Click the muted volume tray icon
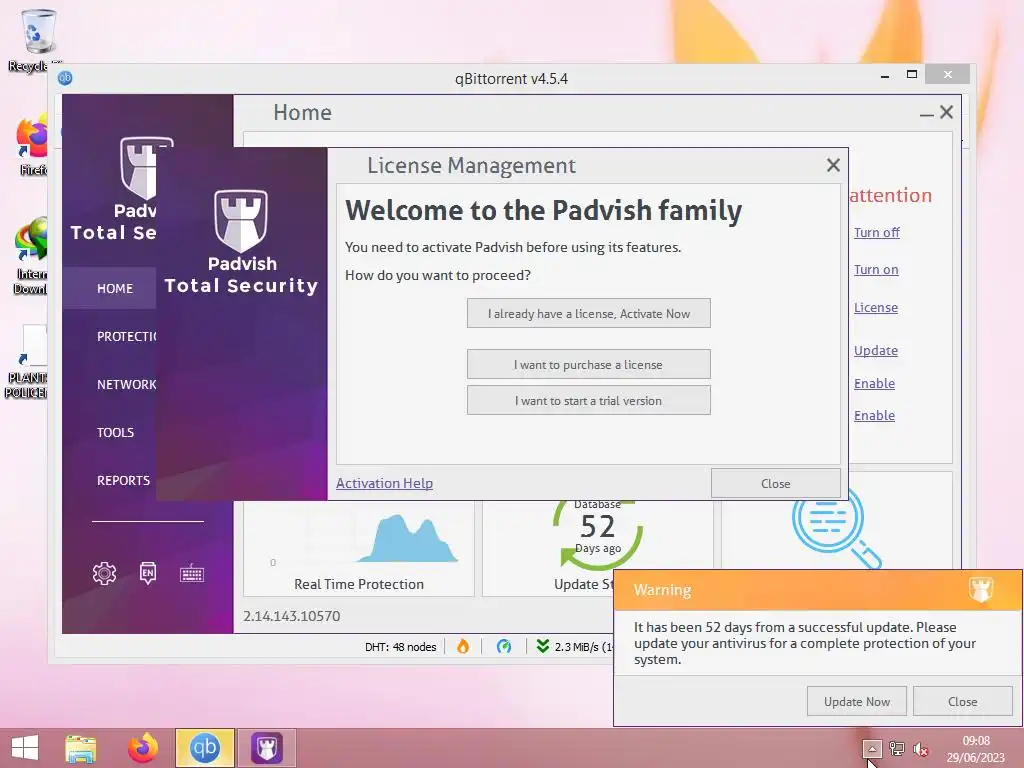This screenshot has width=1024, height=768. point(921,749)
